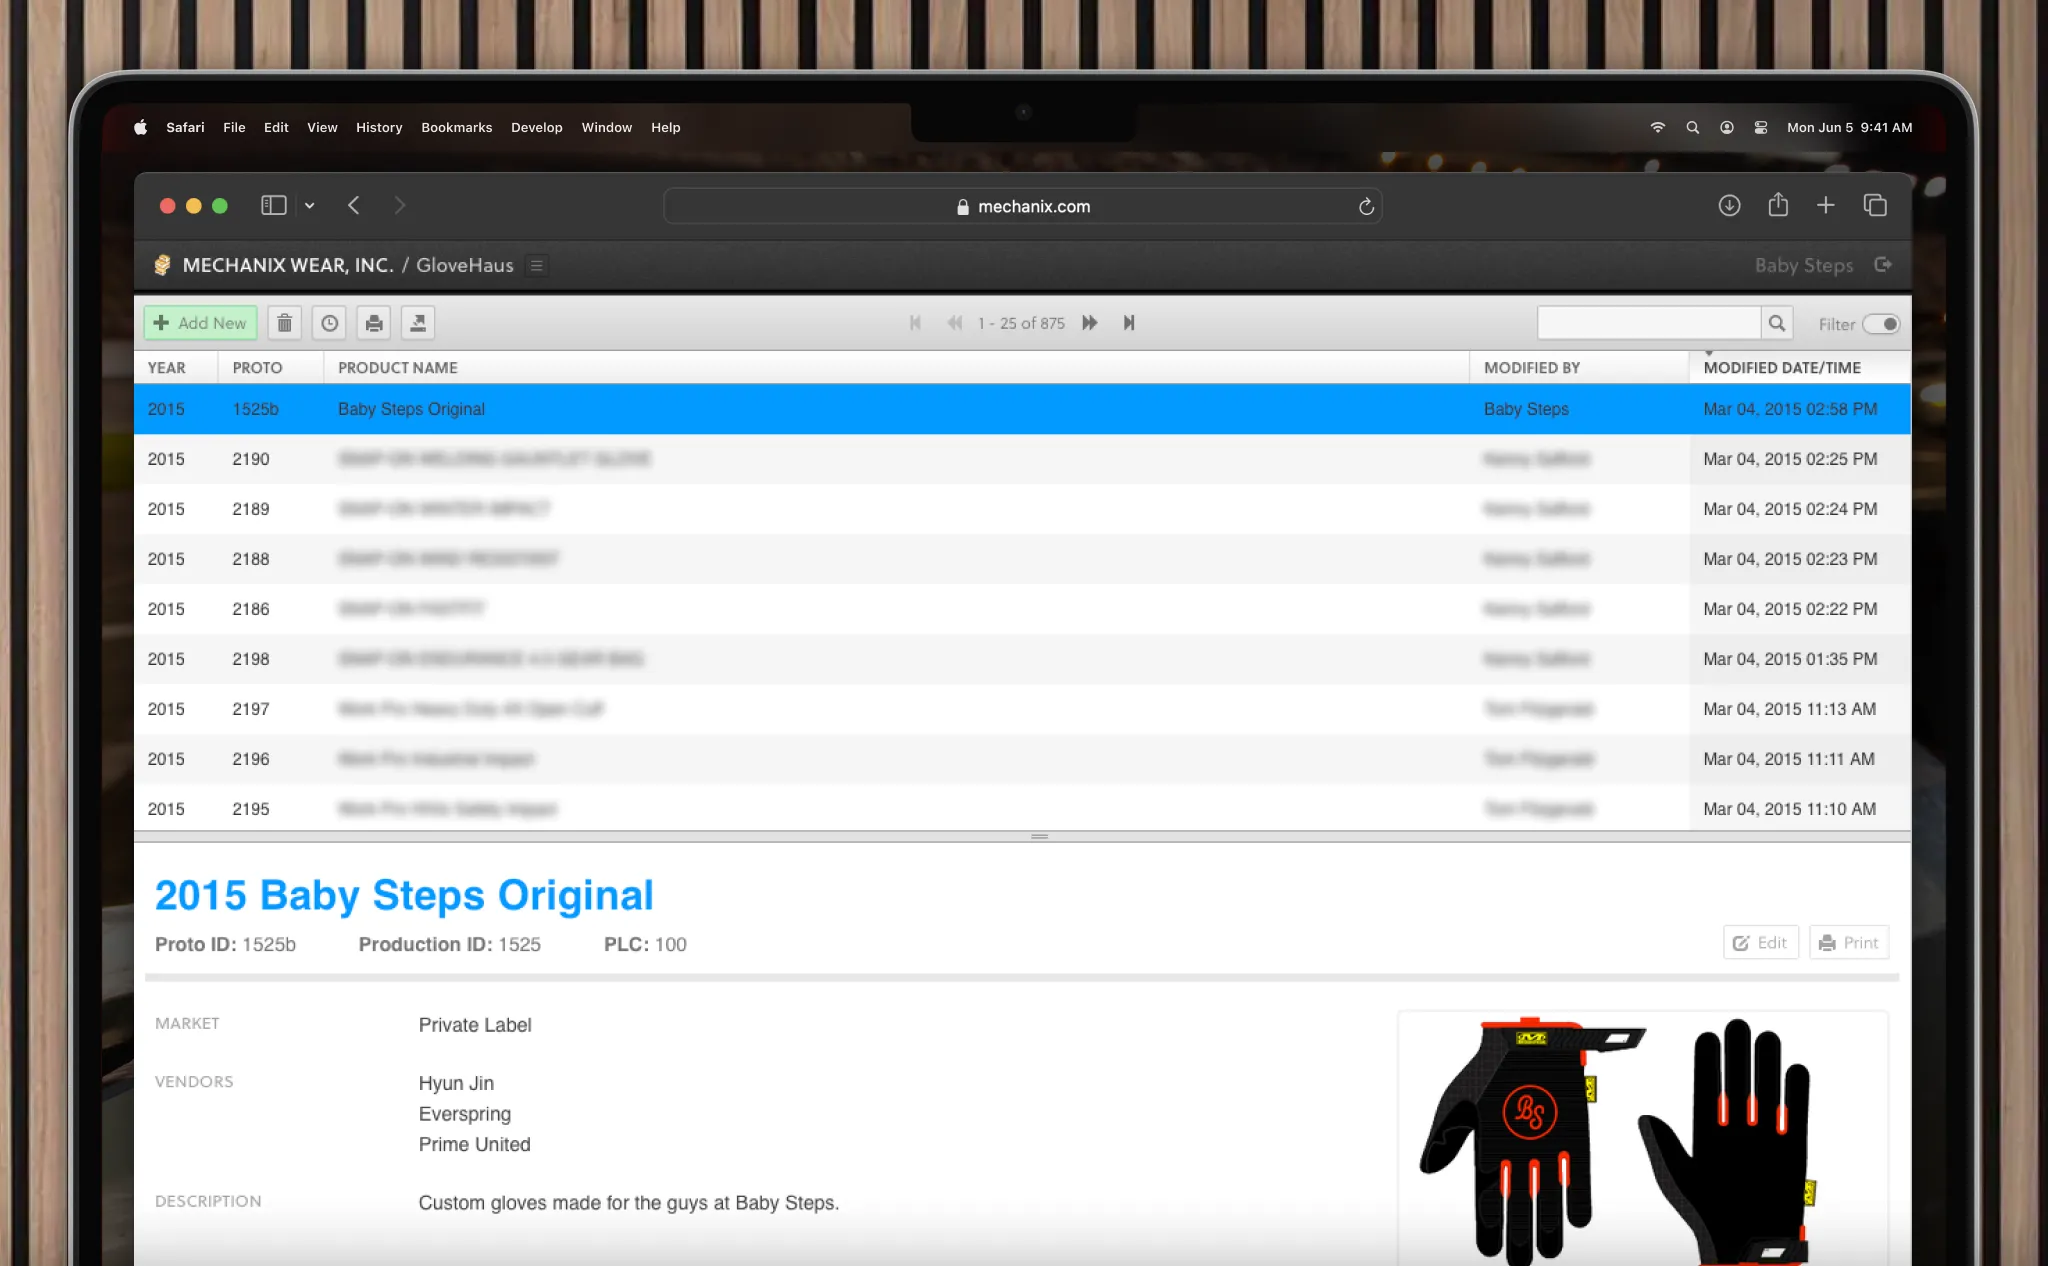2048x1266 pixels.
Task: Click the mechanix.com address bar
Action: (x=1023, y=206)
